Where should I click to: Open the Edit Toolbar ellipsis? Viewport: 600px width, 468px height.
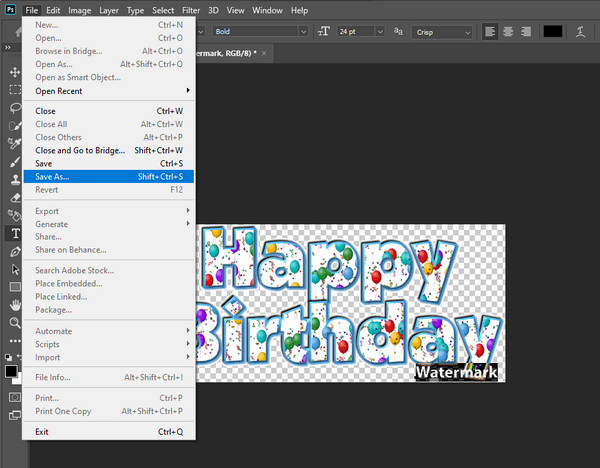point(15,341)
